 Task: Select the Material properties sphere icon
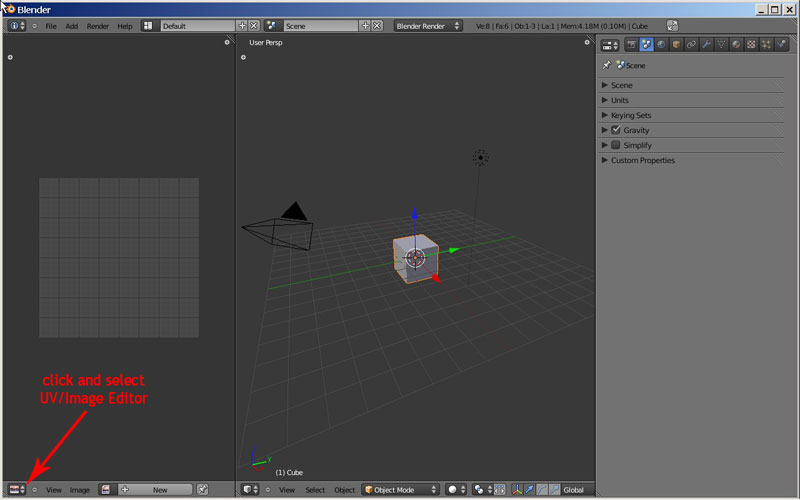(736, 45)
